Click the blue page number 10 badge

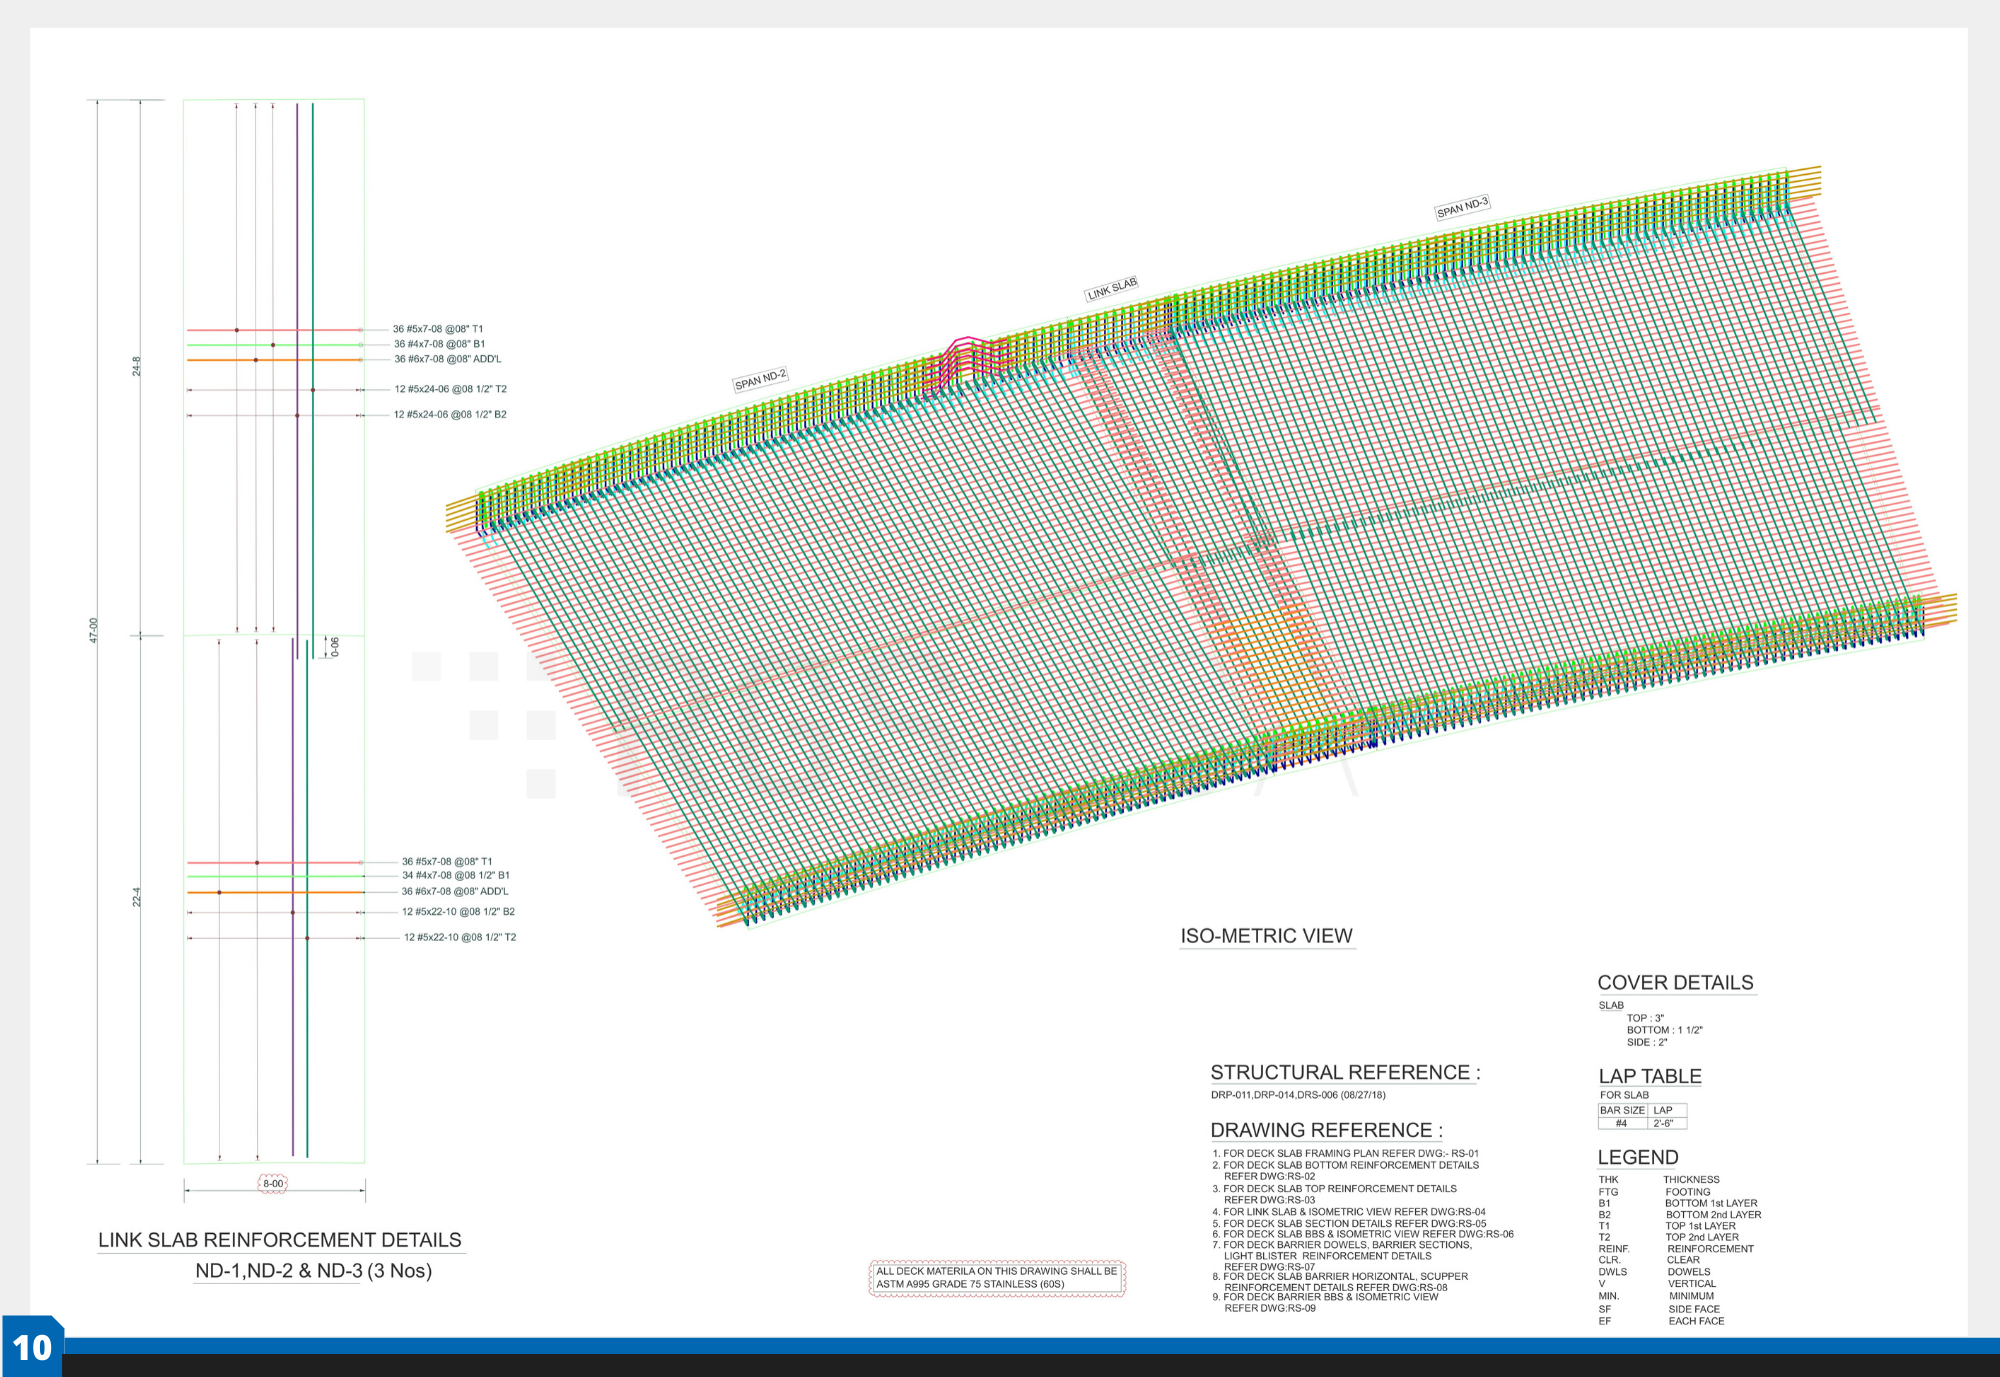32,1347
